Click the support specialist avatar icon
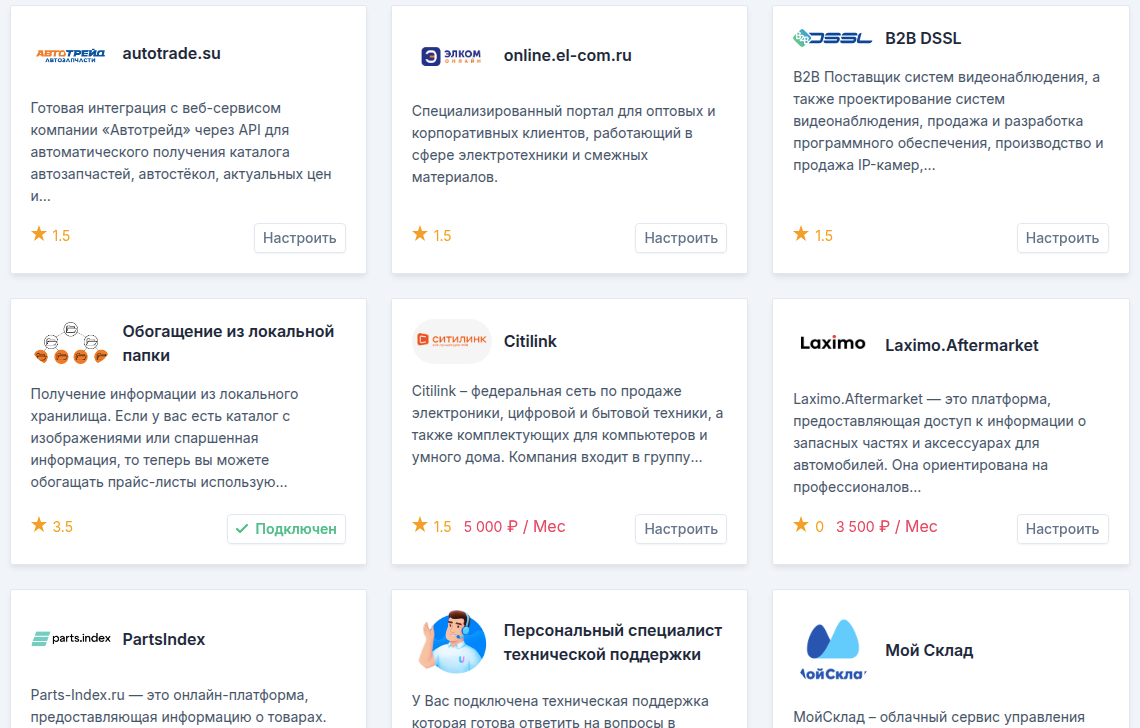This screenshot has width=1140, height=728. tap(451, 641)
